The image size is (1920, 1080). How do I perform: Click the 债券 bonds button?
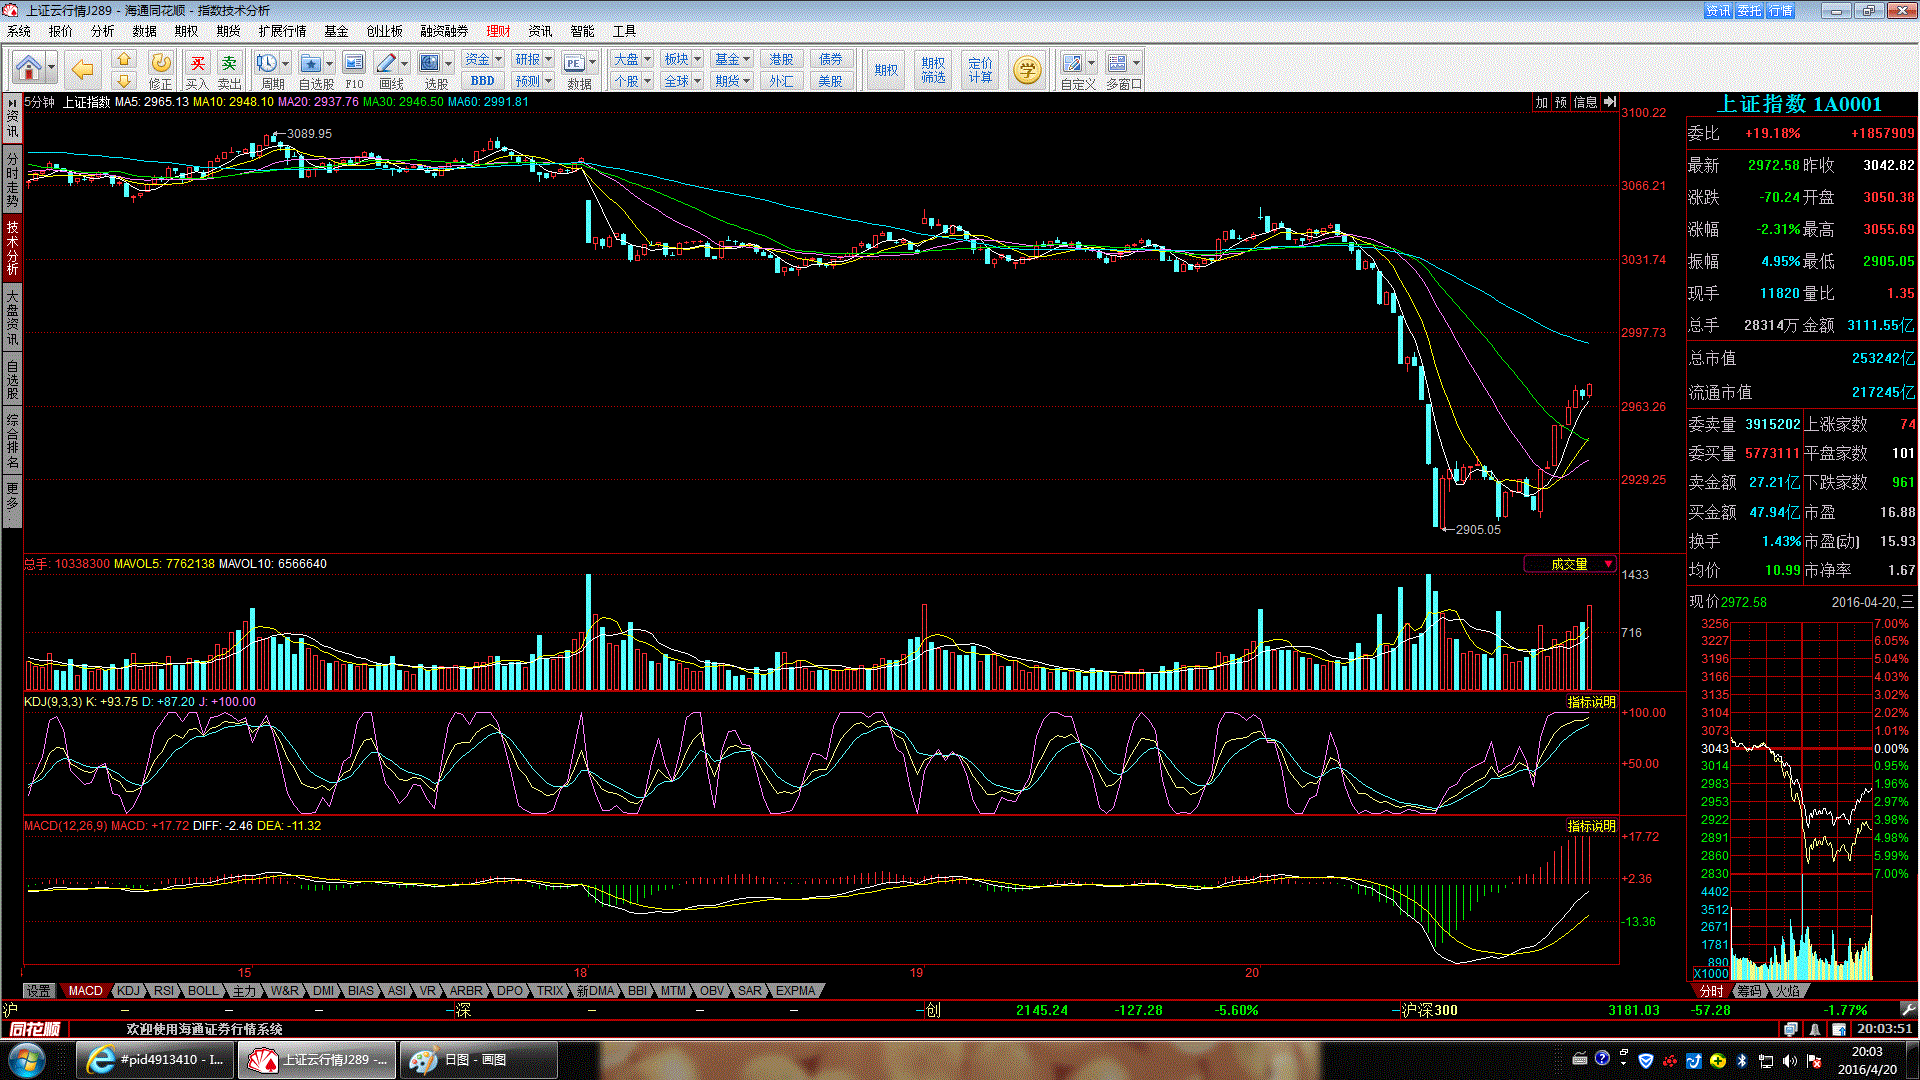pos(830,60)
